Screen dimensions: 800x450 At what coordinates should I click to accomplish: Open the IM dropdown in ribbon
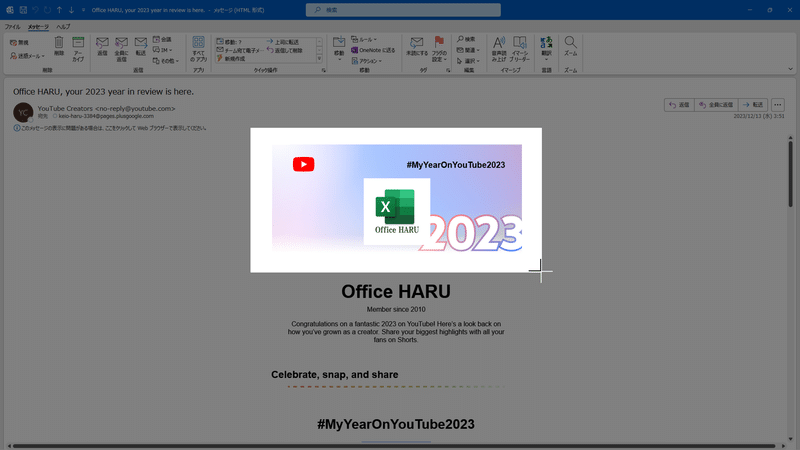pos(163,50)
